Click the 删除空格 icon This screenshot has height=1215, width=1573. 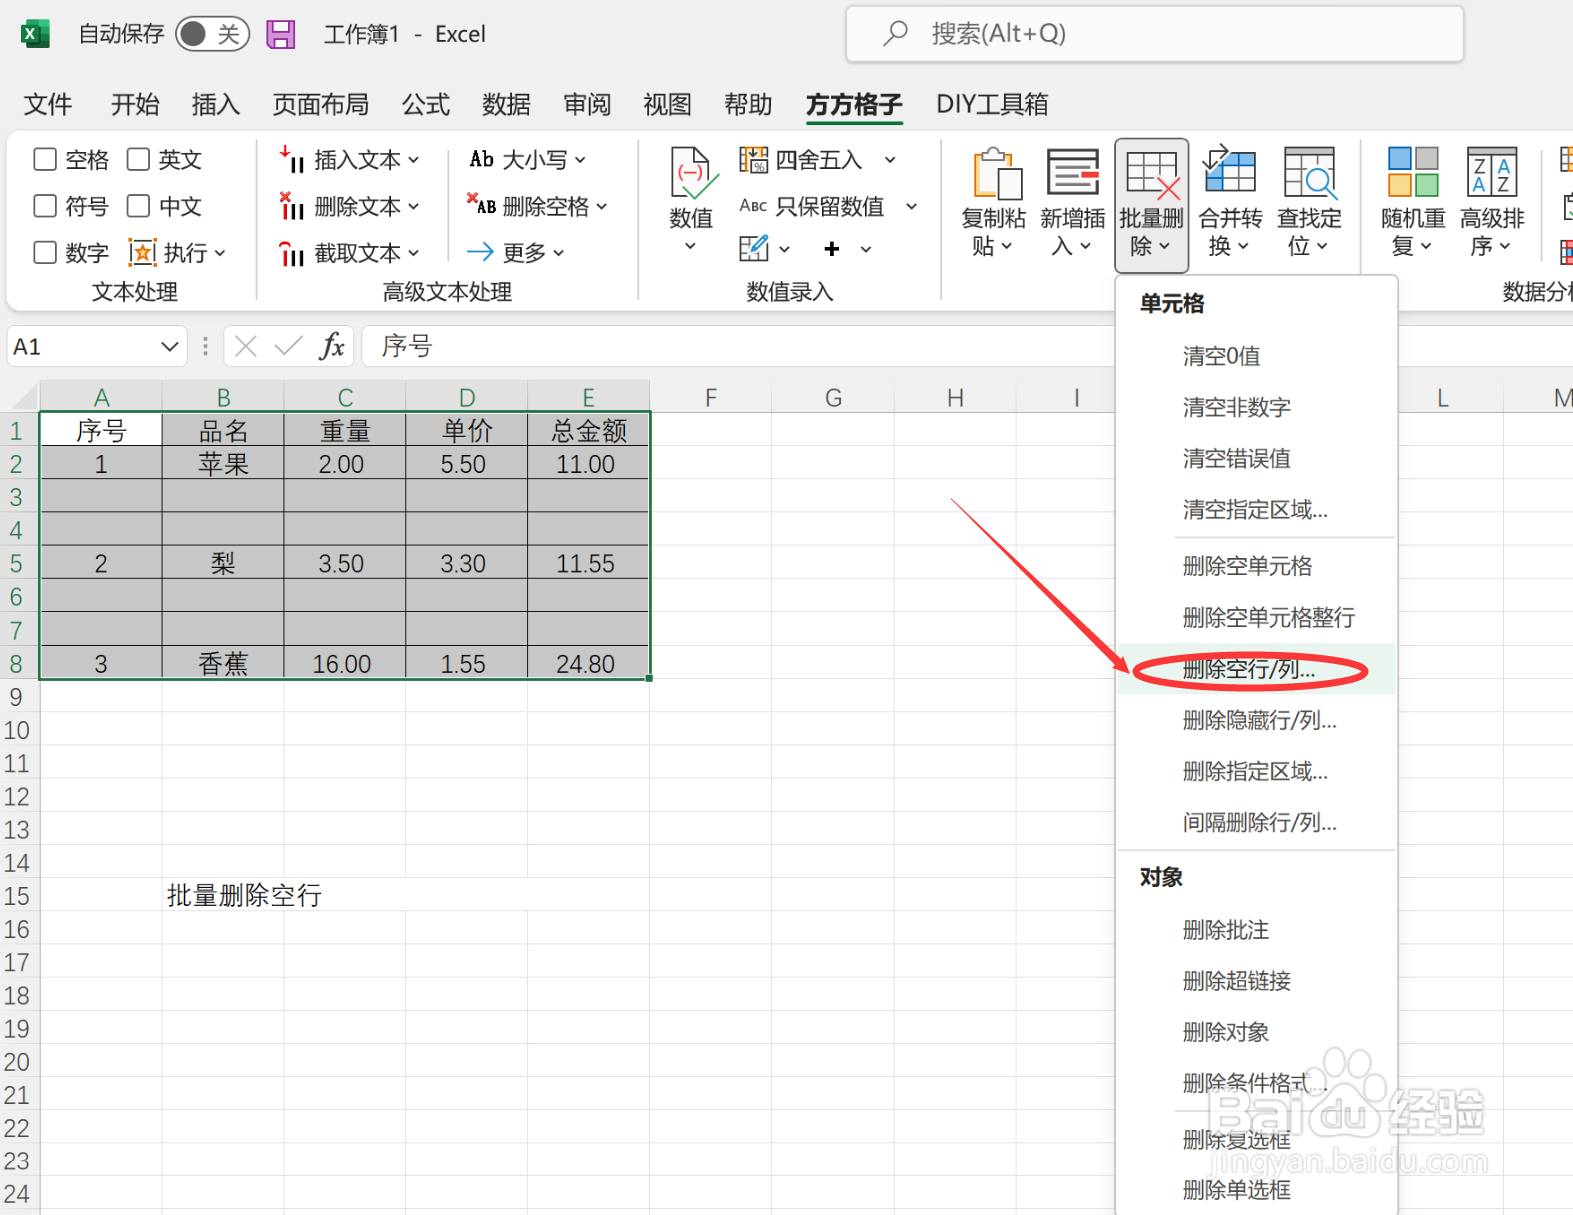tap(481, 205)
